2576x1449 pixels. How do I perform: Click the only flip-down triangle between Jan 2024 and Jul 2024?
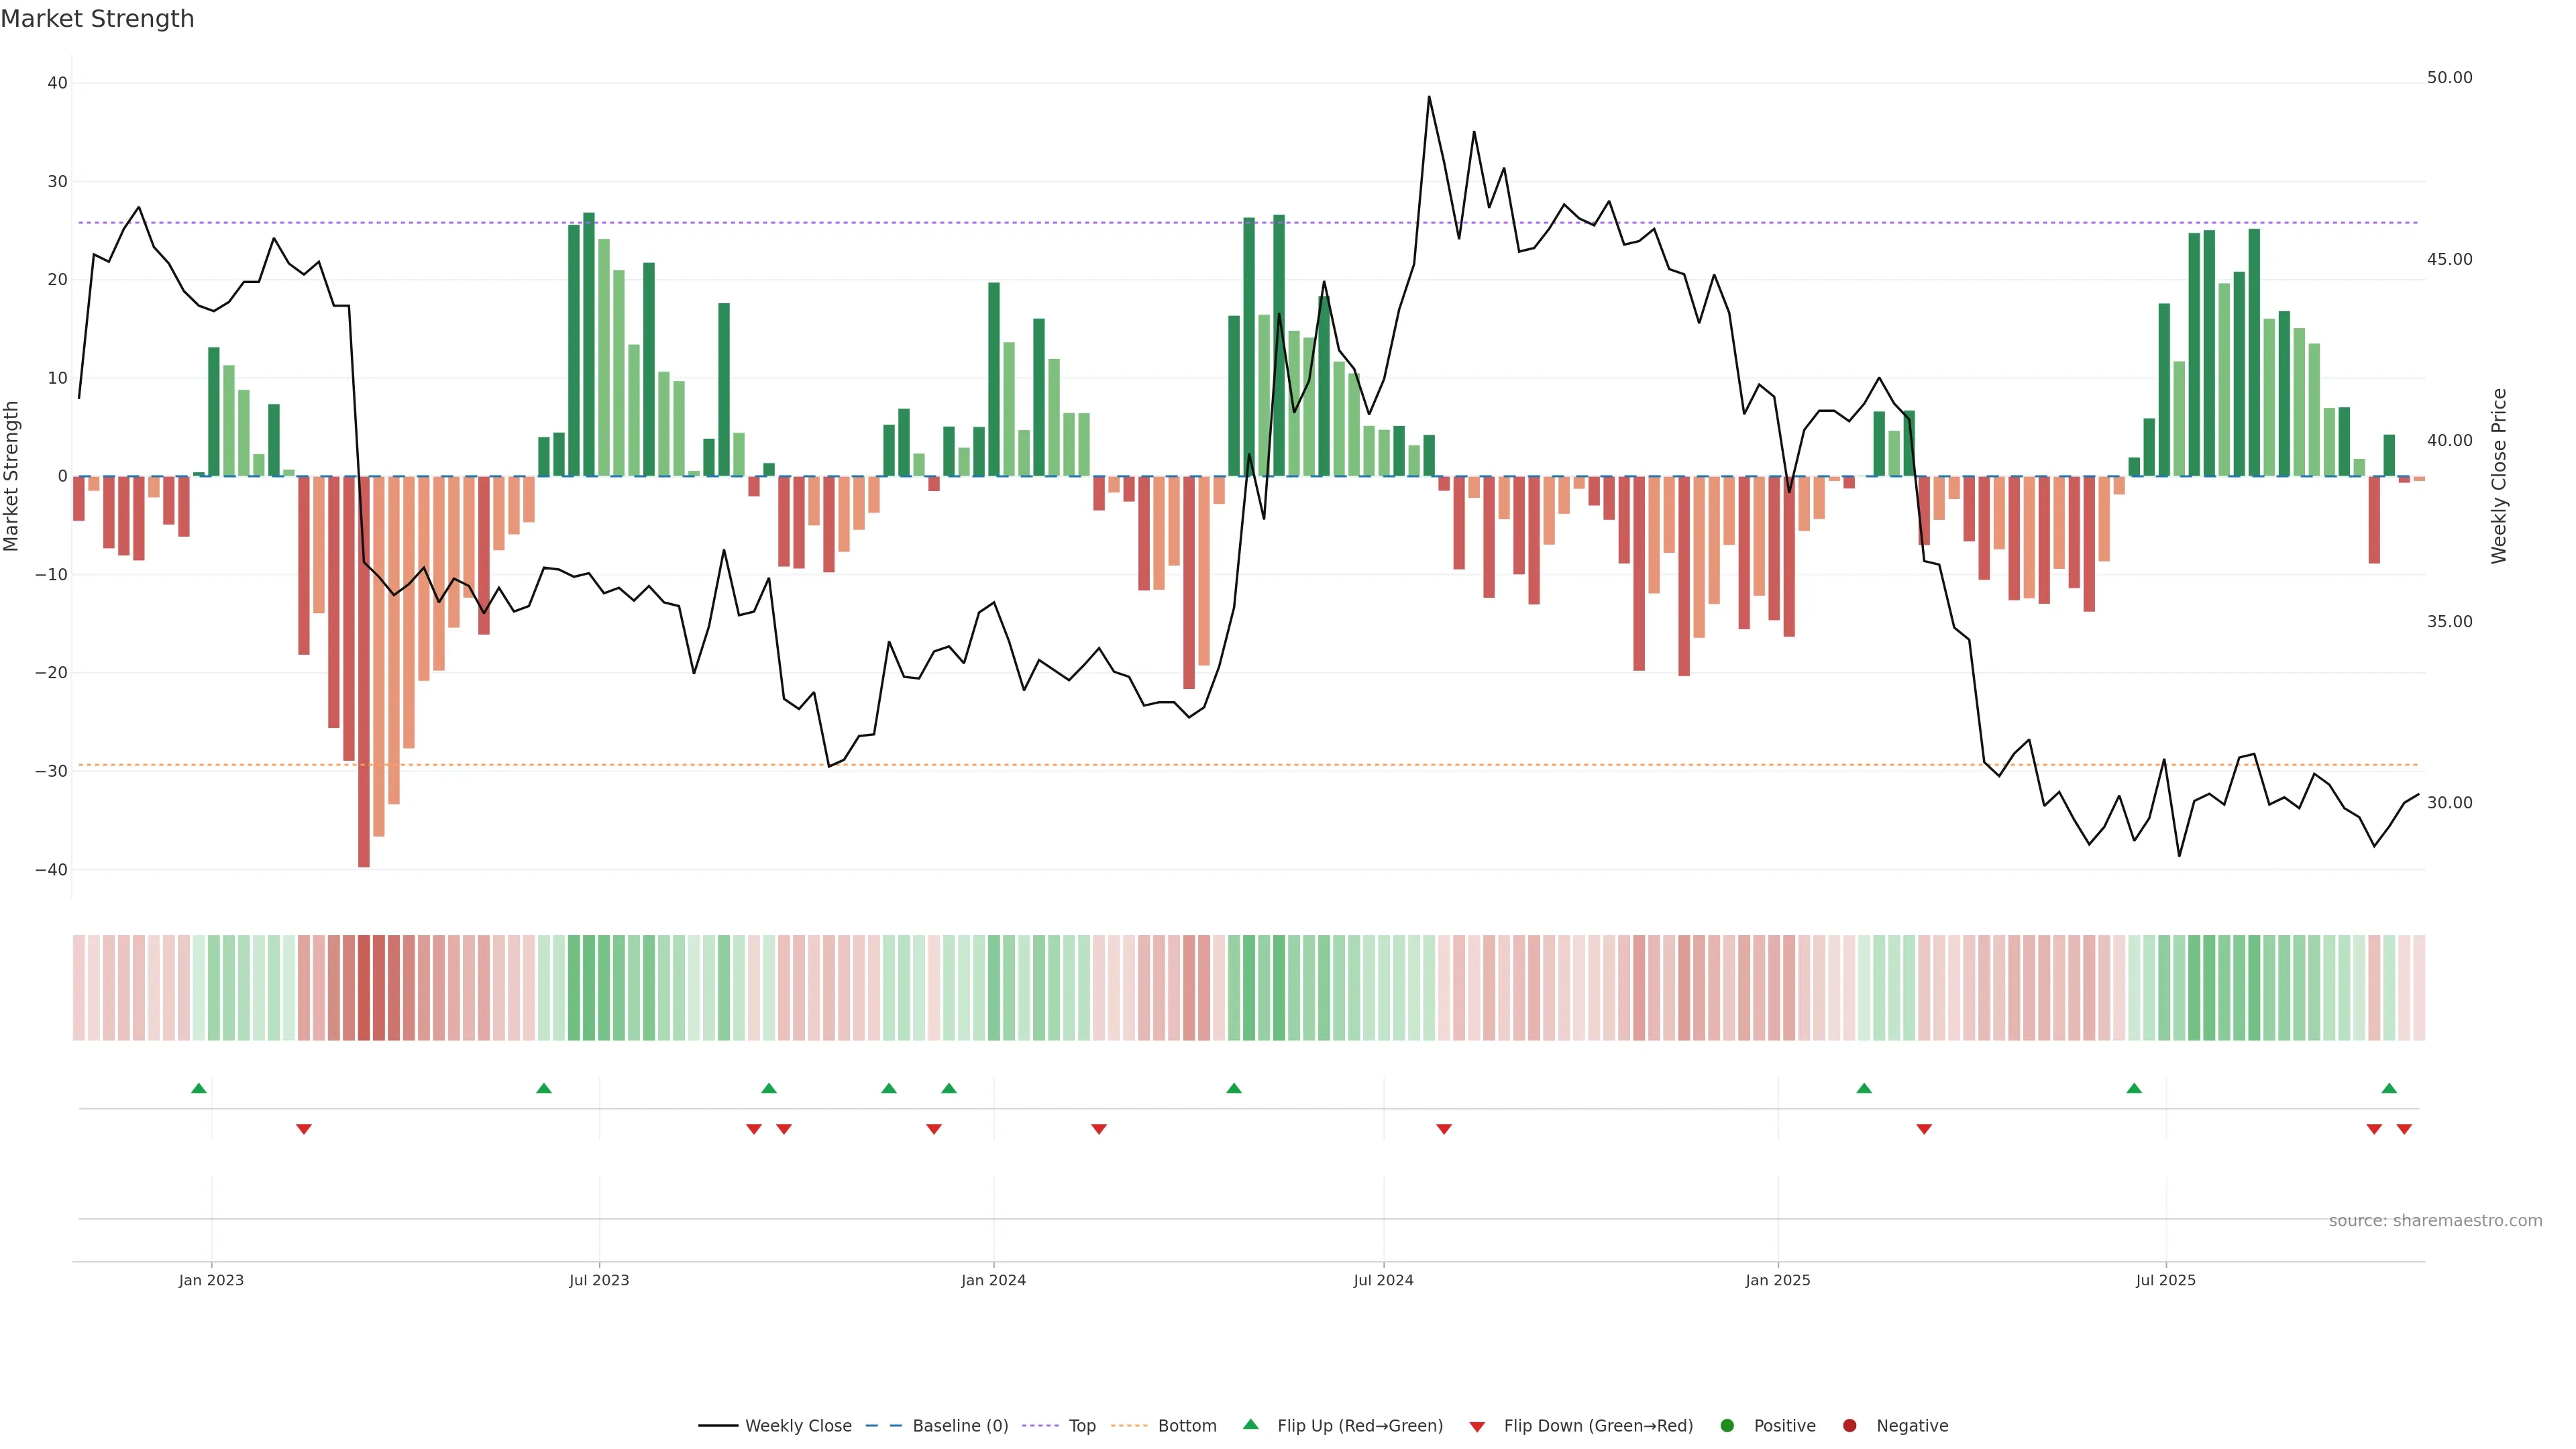point(1099,1129)
